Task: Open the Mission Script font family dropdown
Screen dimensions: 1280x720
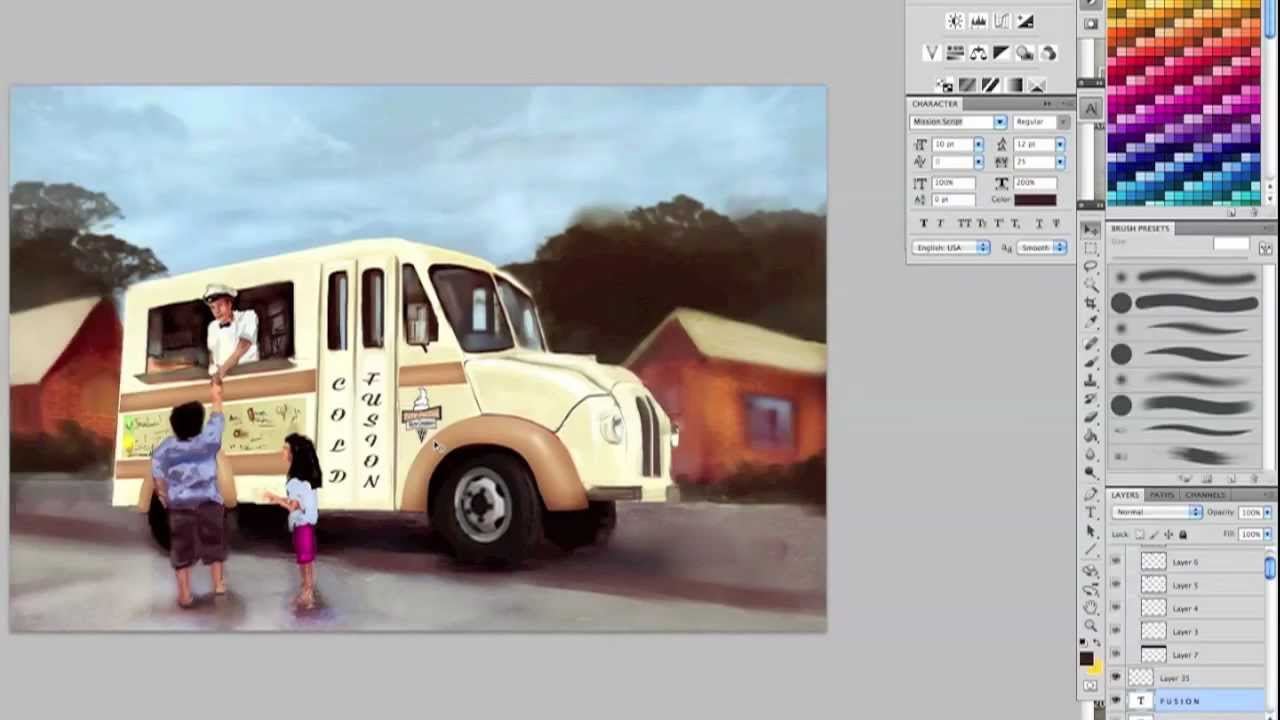Action: tap(999, 122)
